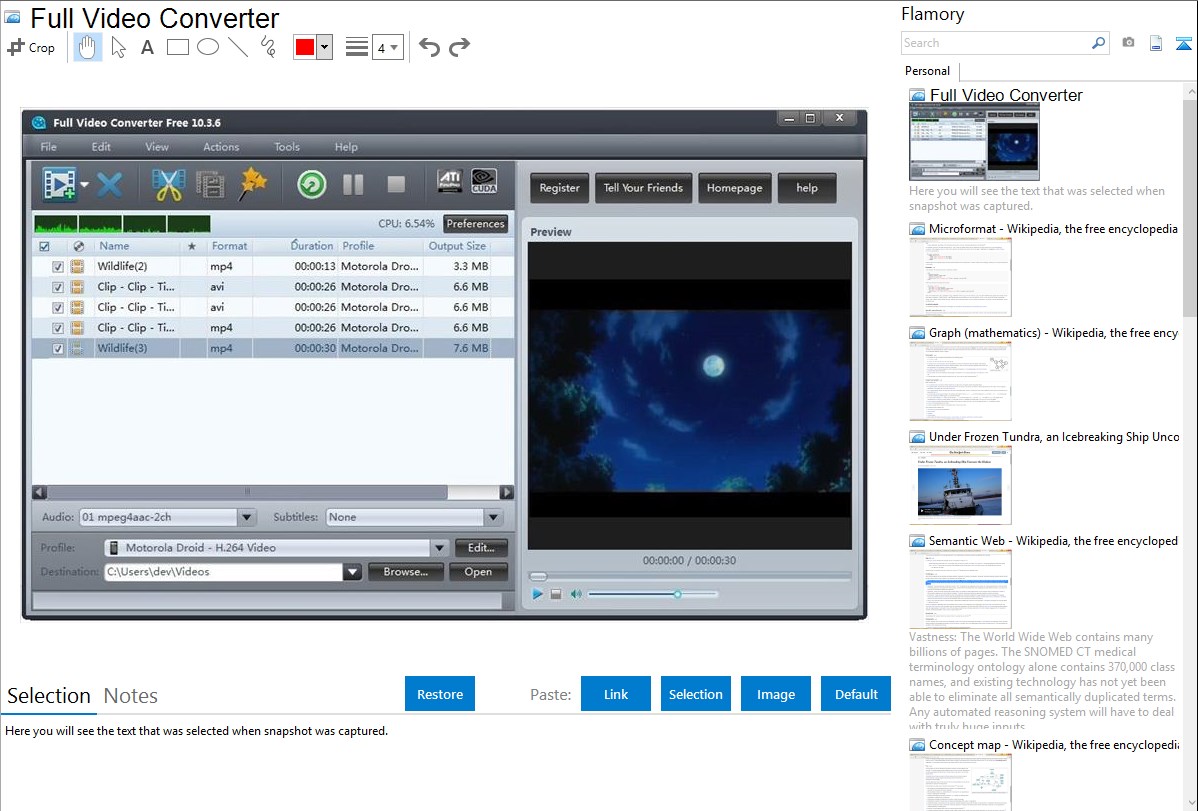Toggle the select-all checkbox in the list header
This screenshot has height=811, width=1198.
point(43,246)
